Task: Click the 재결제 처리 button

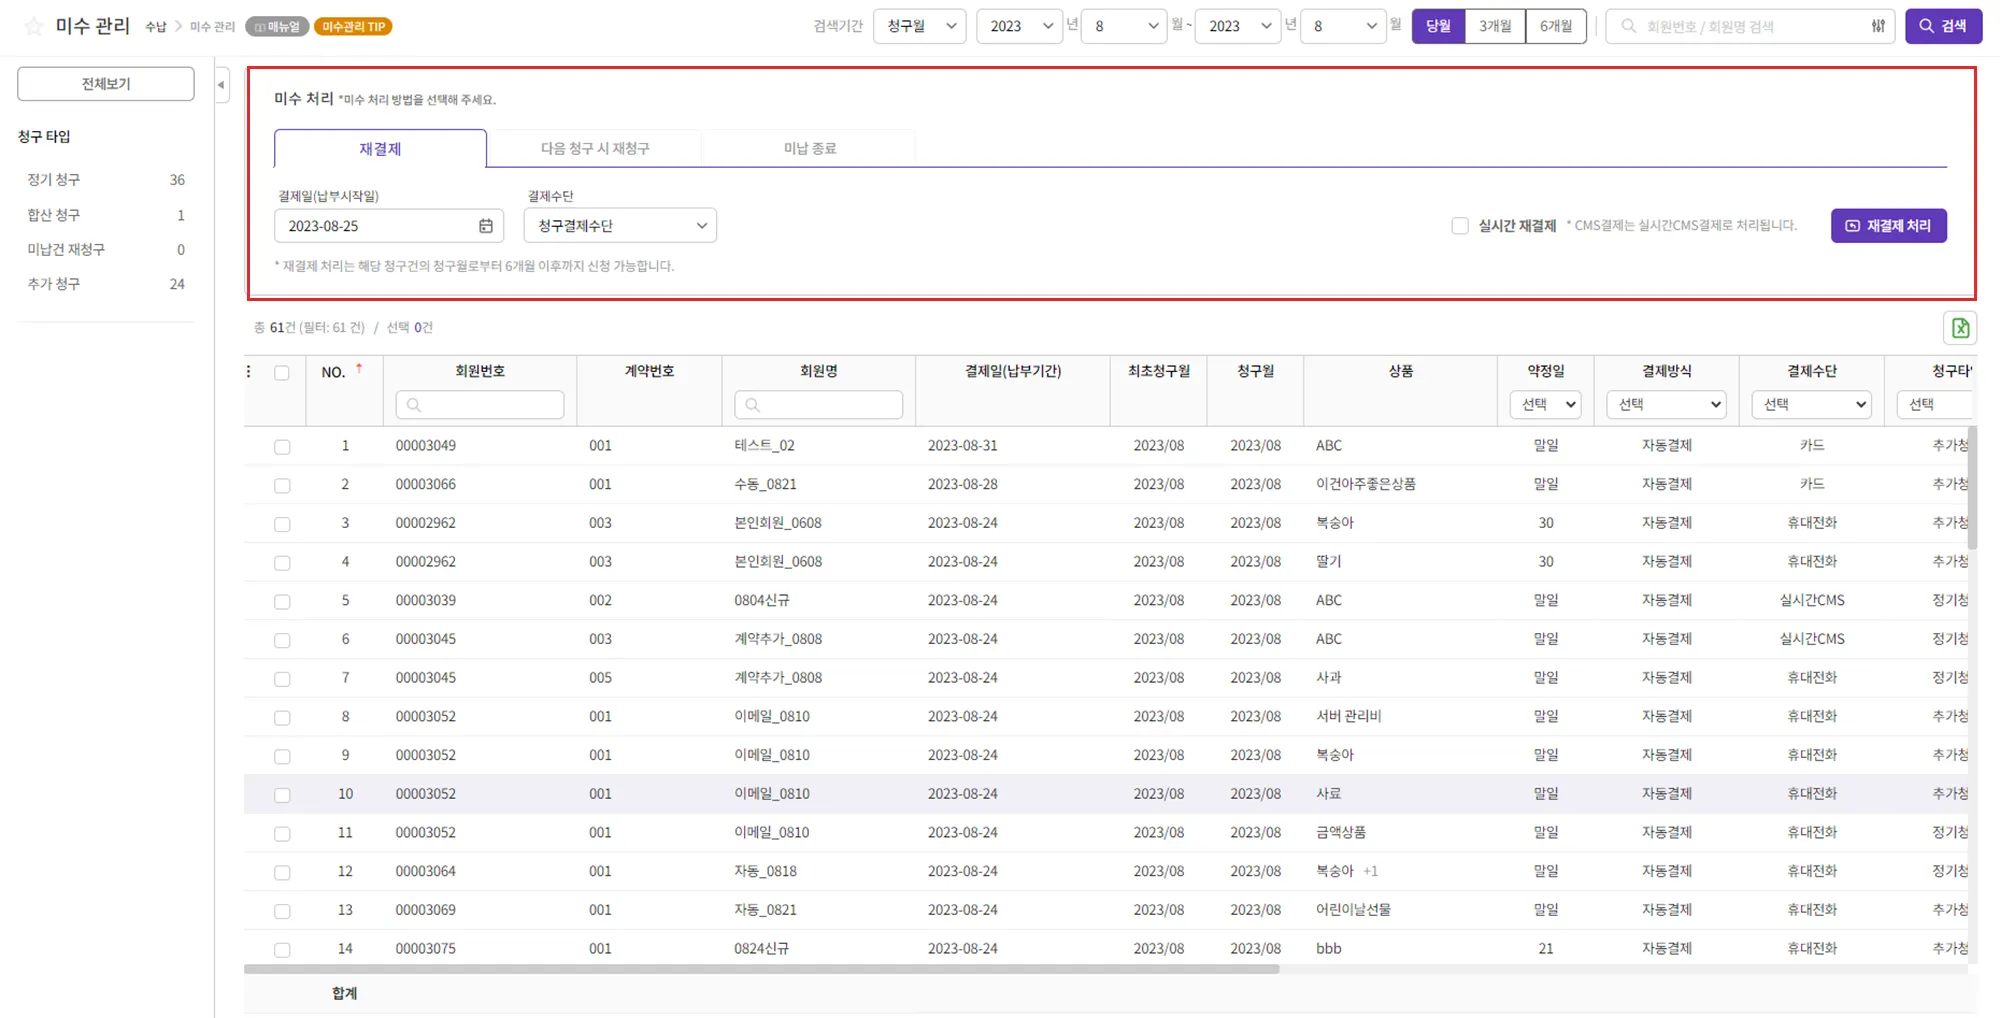Action: point(1888,226)
